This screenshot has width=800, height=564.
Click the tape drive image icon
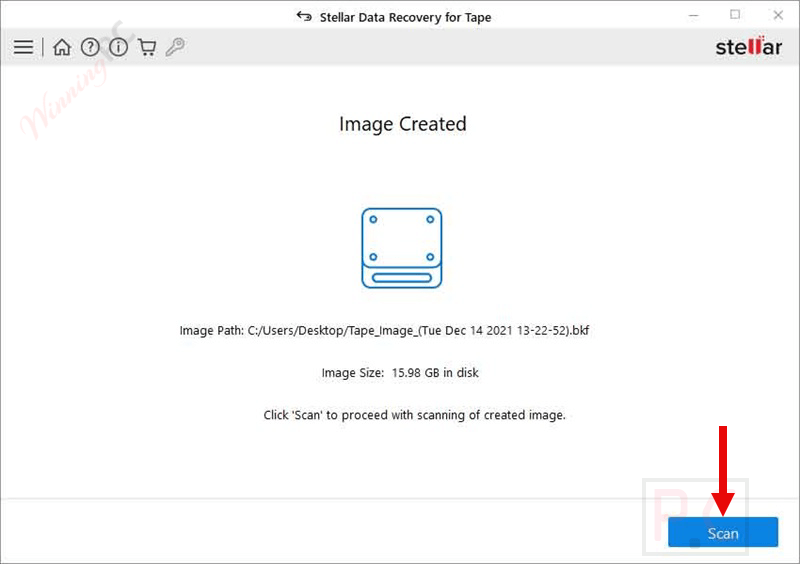pyautogui.click(x=402, y=248)
